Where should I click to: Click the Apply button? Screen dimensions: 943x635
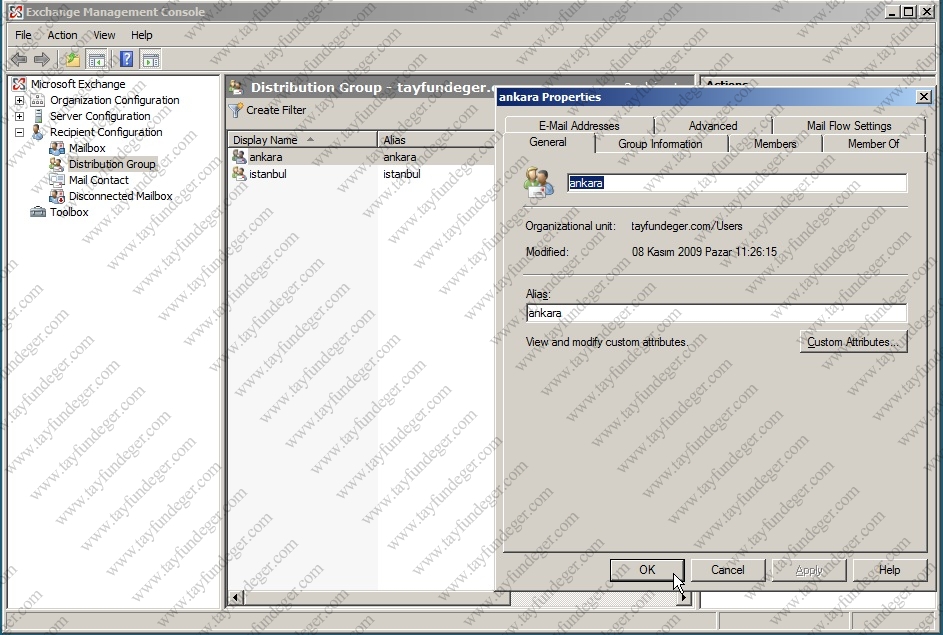coord(809,570)
